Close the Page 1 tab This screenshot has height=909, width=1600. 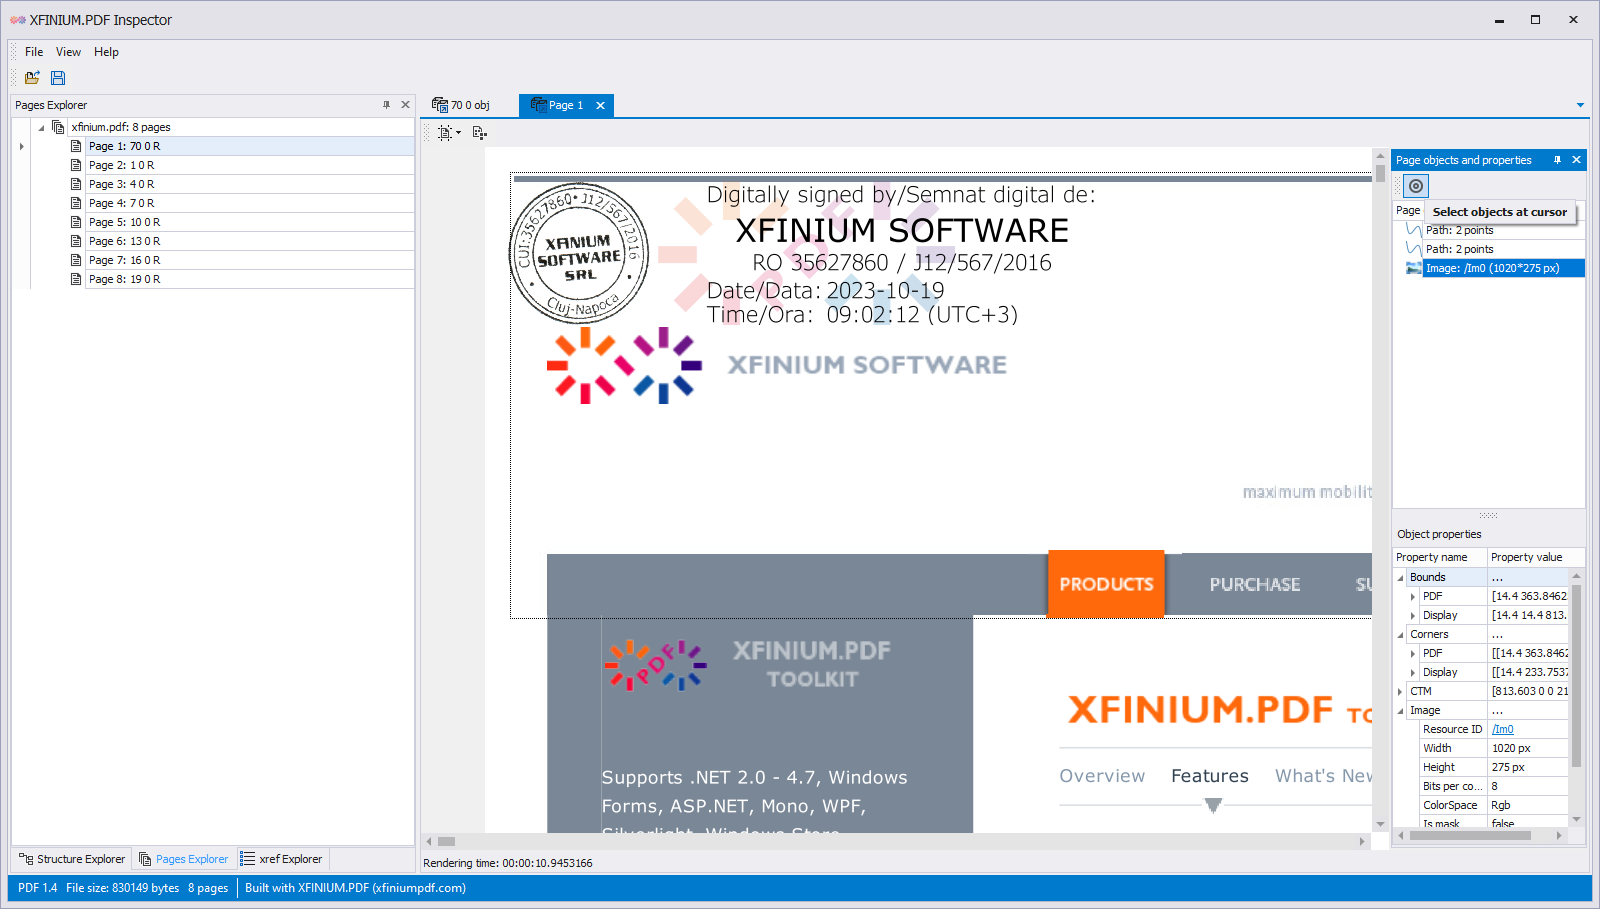600,105
